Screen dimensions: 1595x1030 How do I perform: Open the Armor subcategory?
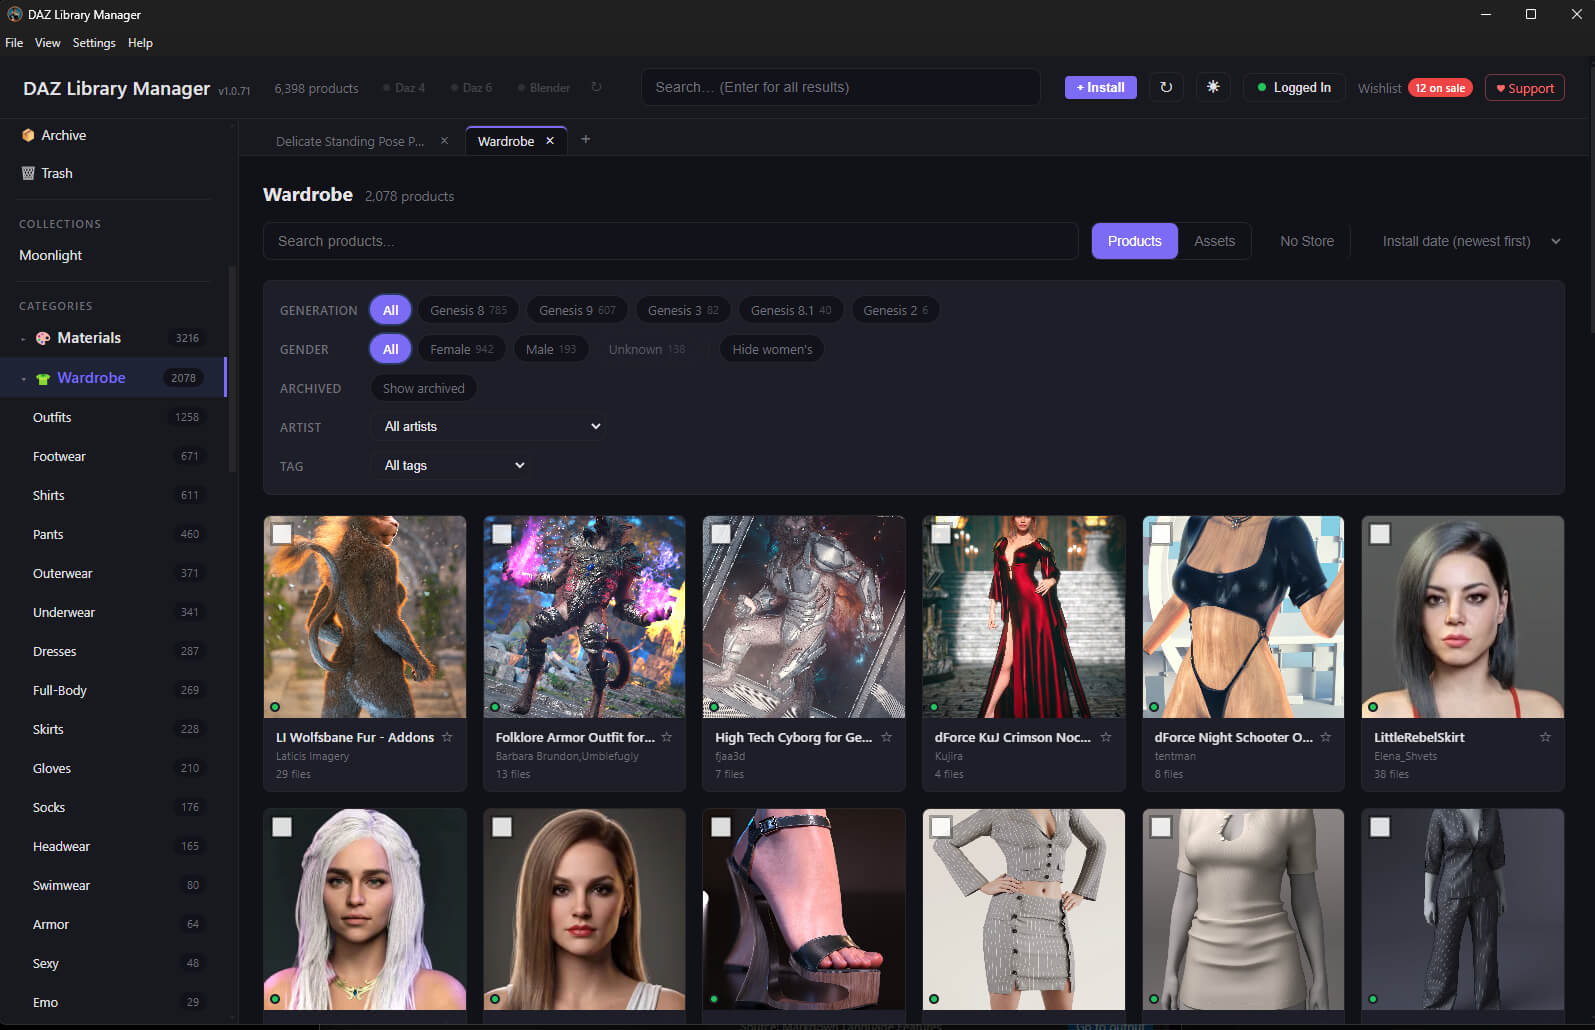(x=114, y=924)
